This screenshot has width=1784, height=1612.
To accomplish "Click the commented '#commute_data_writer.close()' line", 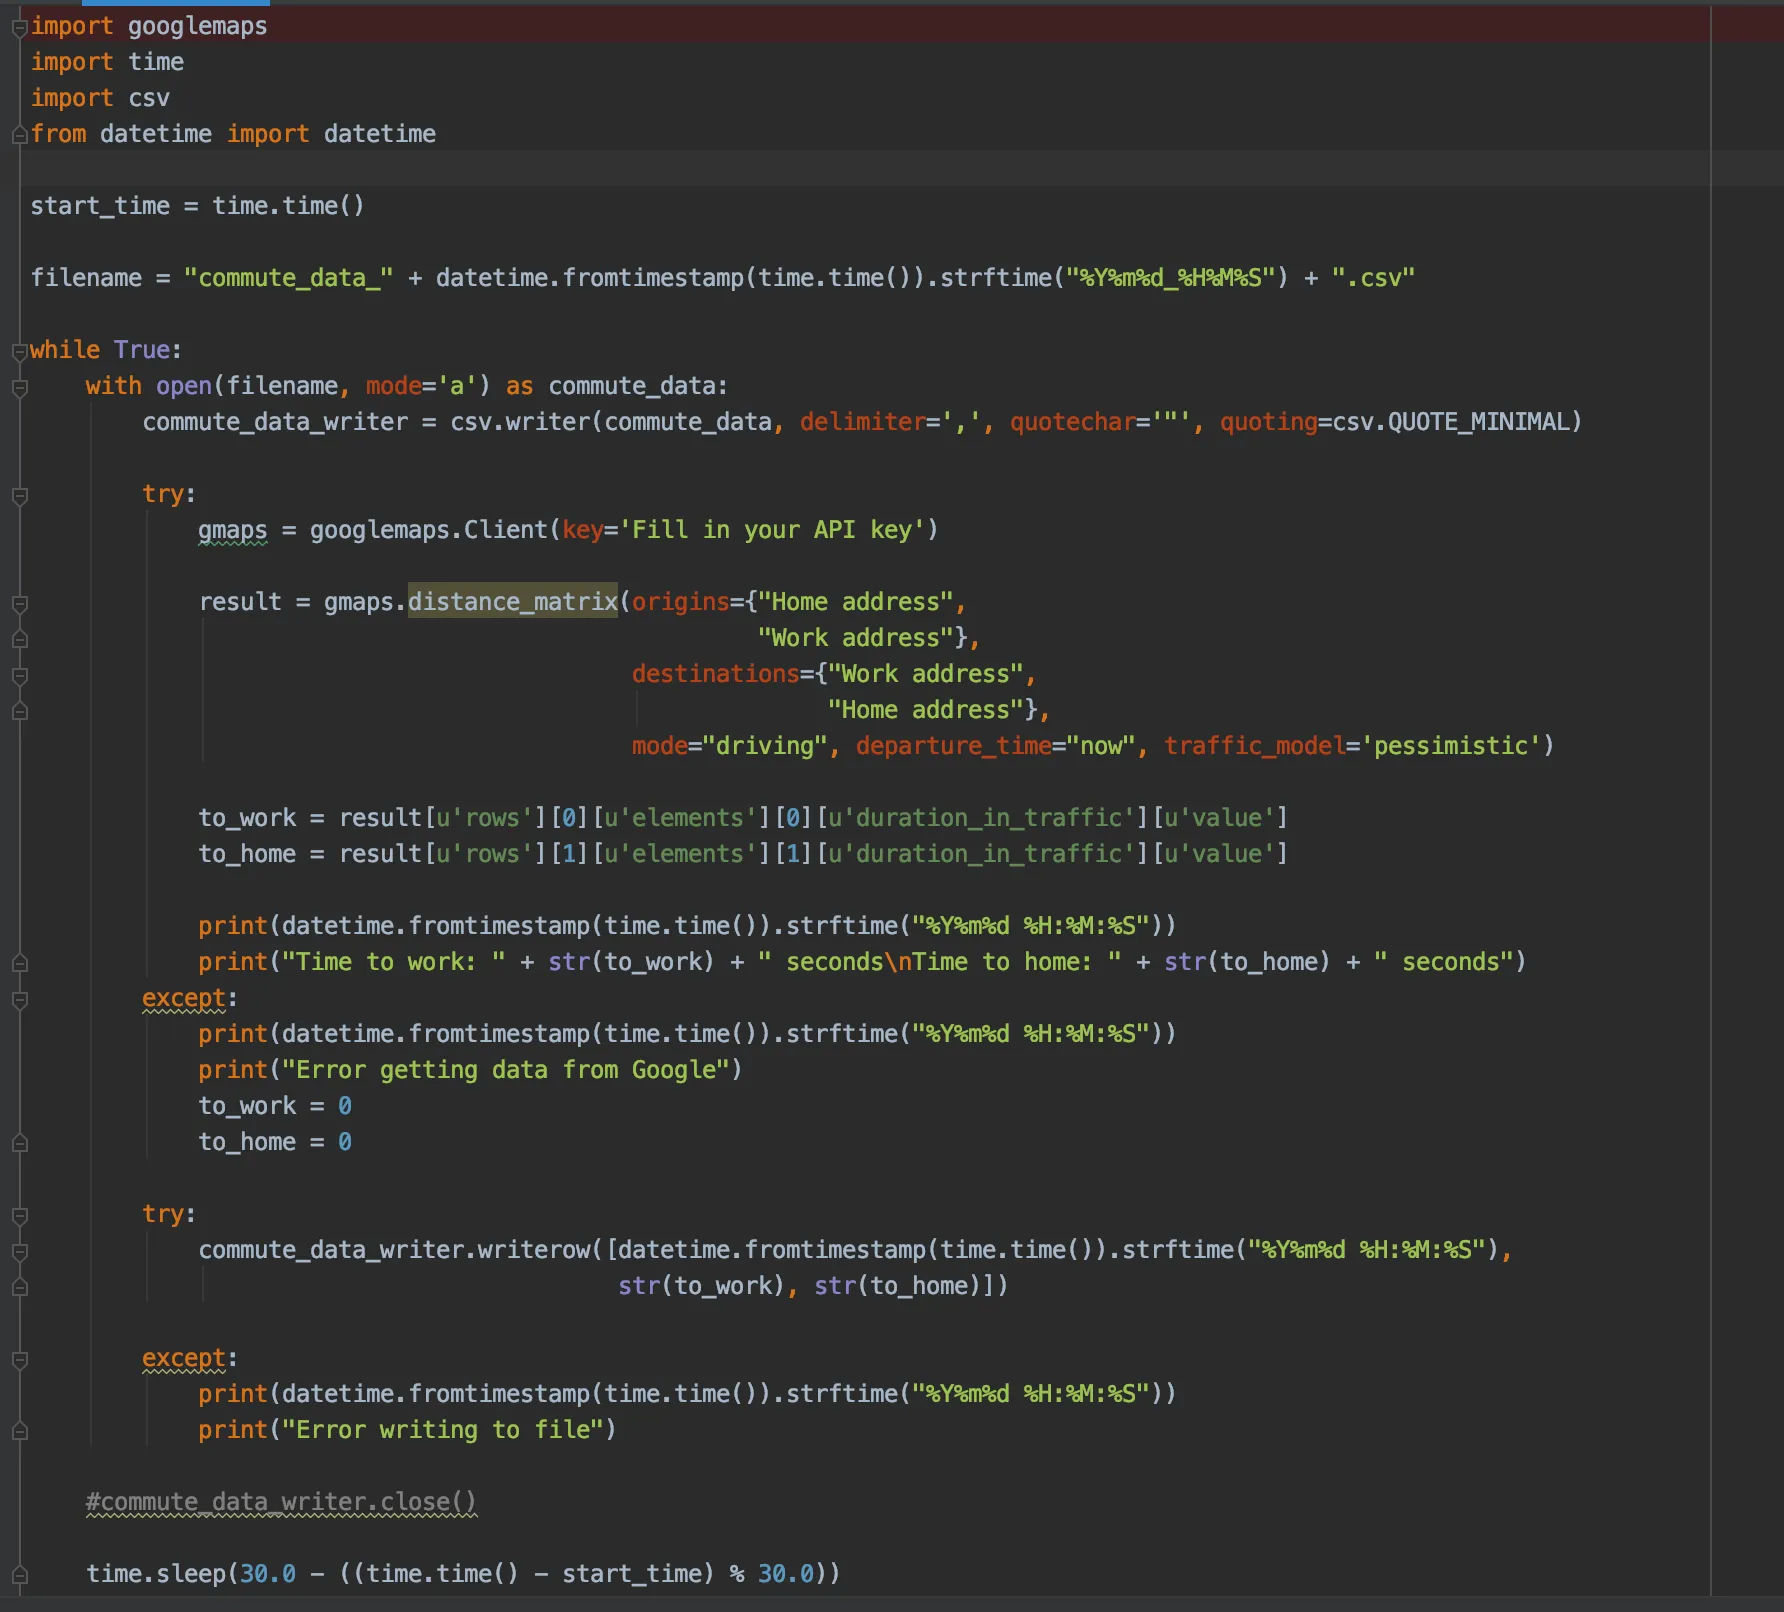I will click(281, 1502).
